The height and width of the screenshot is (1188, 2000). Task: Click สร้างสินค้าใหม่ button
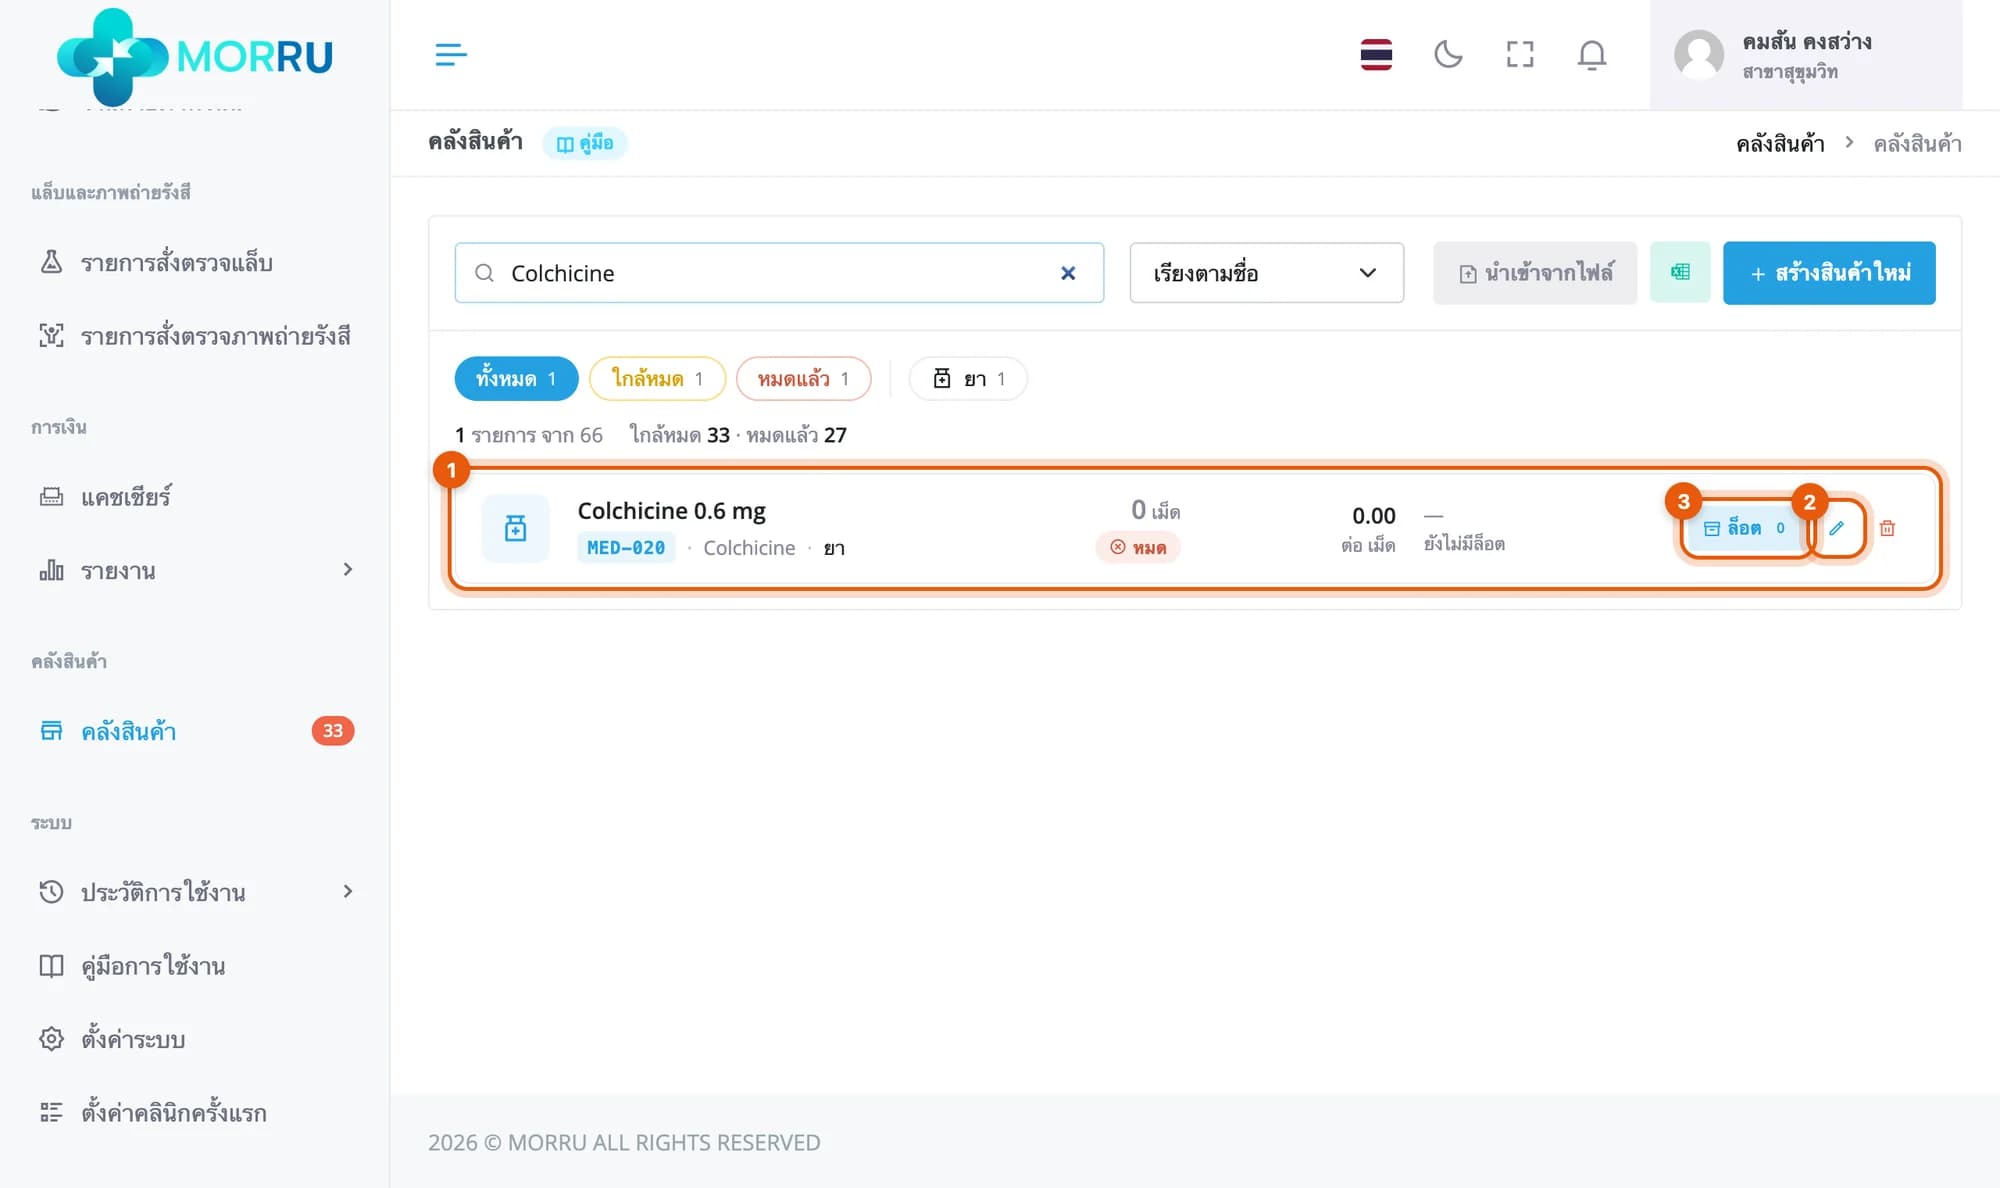coord(1829,273)
